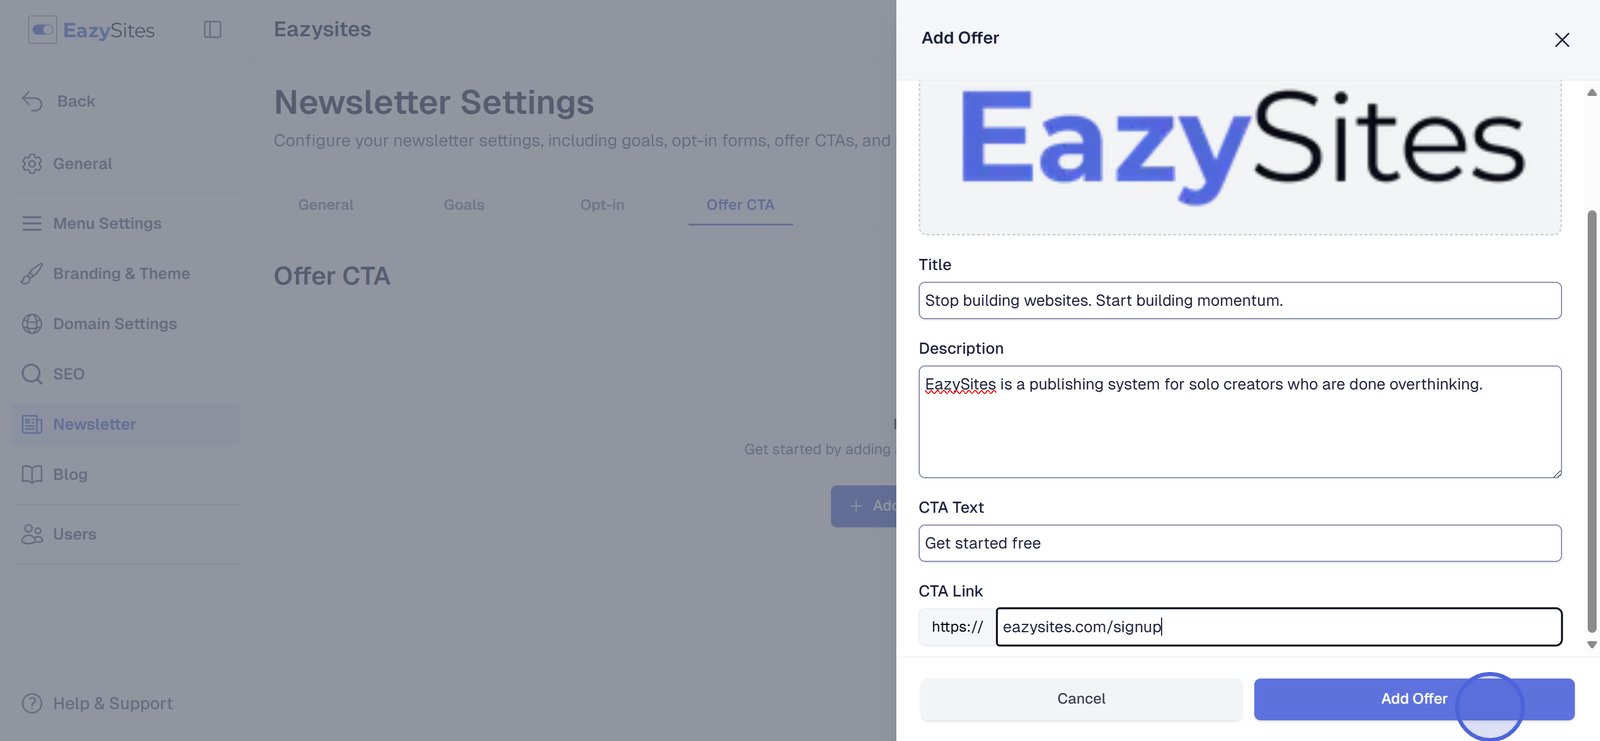This screenshot has width=1600, height=741.
Task: Focus the CTA Text field
Action: [x=1239, y=544]
